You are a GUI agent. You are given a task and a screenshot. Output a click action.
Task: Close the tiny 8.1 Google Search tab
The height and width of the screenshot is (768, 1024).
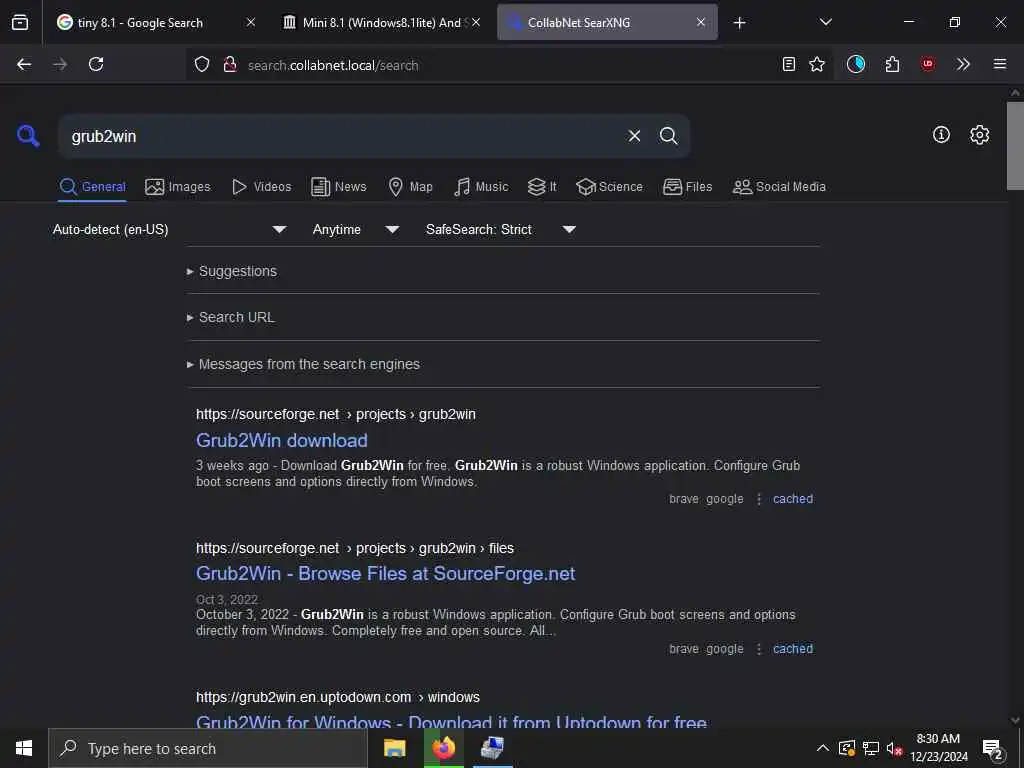coord(250,22)
